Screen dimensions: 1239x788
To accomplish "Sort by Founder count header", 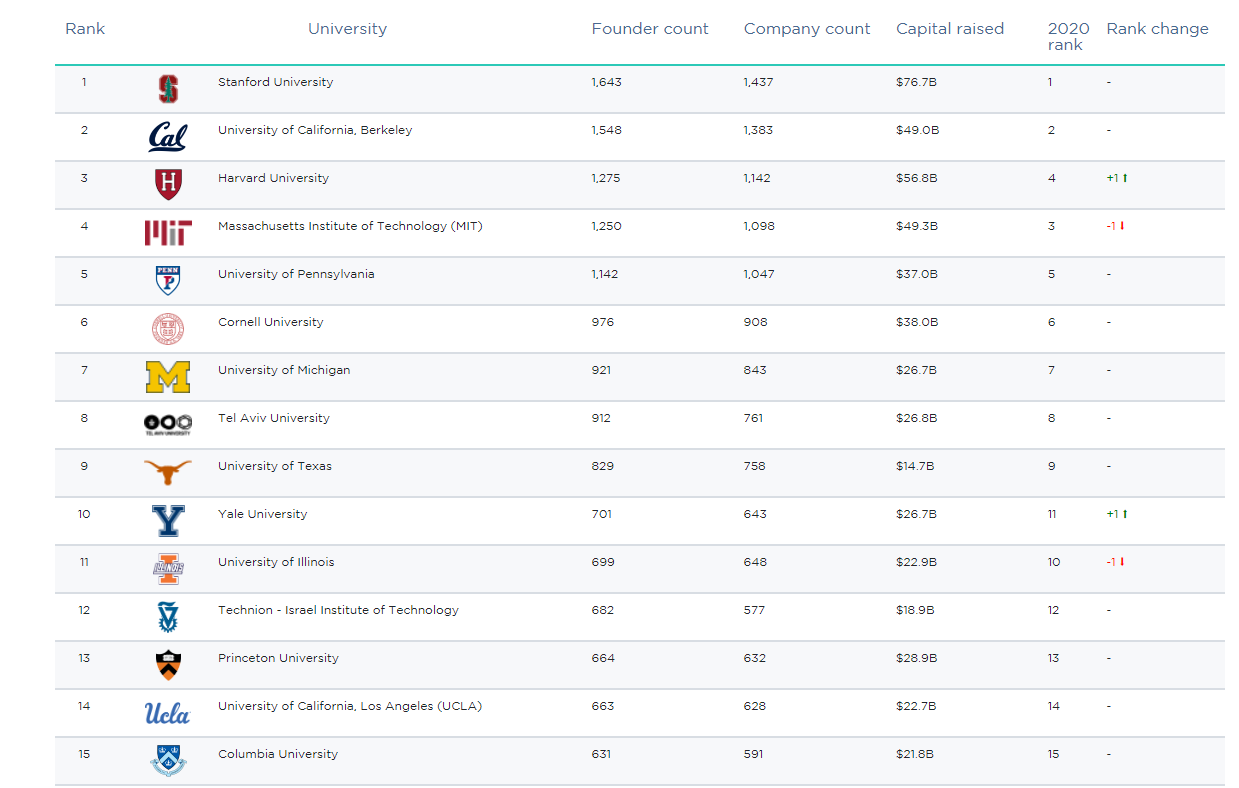I will (650, 29).
